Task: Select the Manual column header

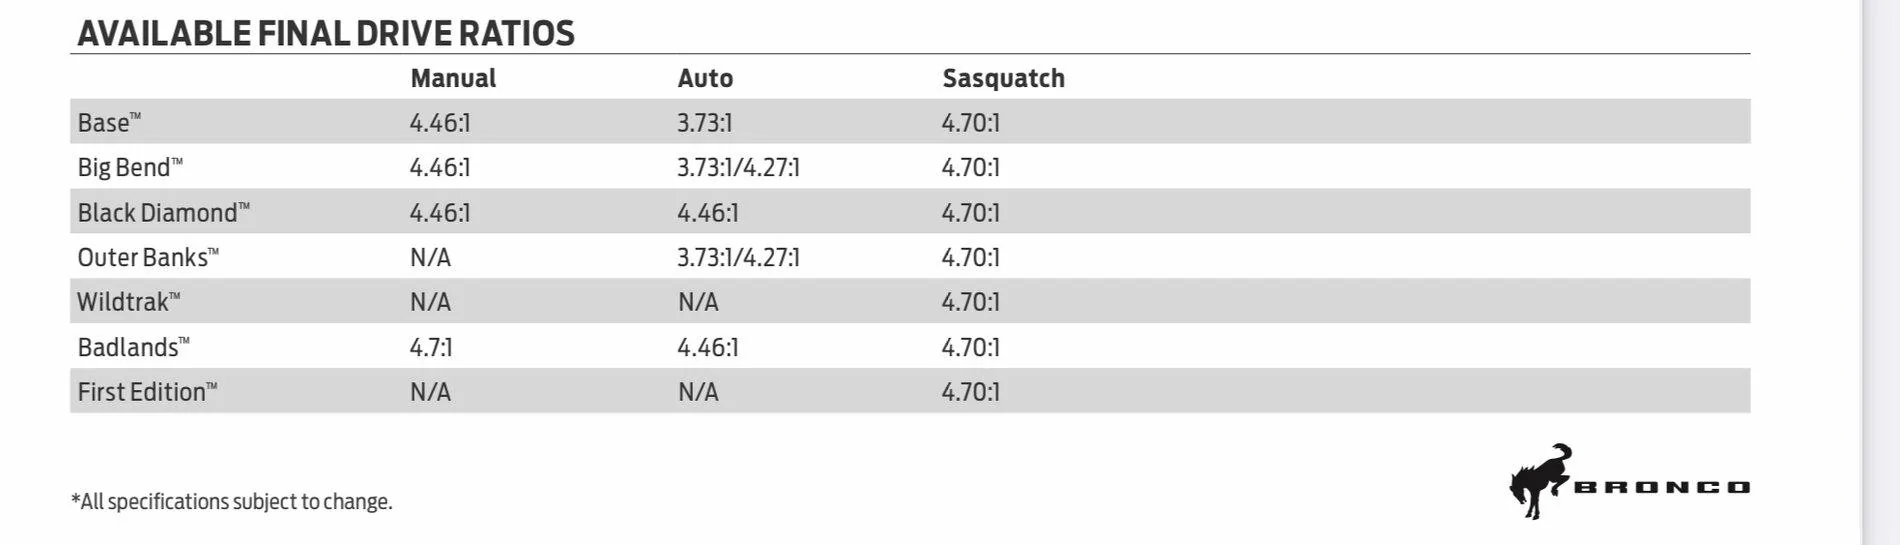Action: pos(453,78)
